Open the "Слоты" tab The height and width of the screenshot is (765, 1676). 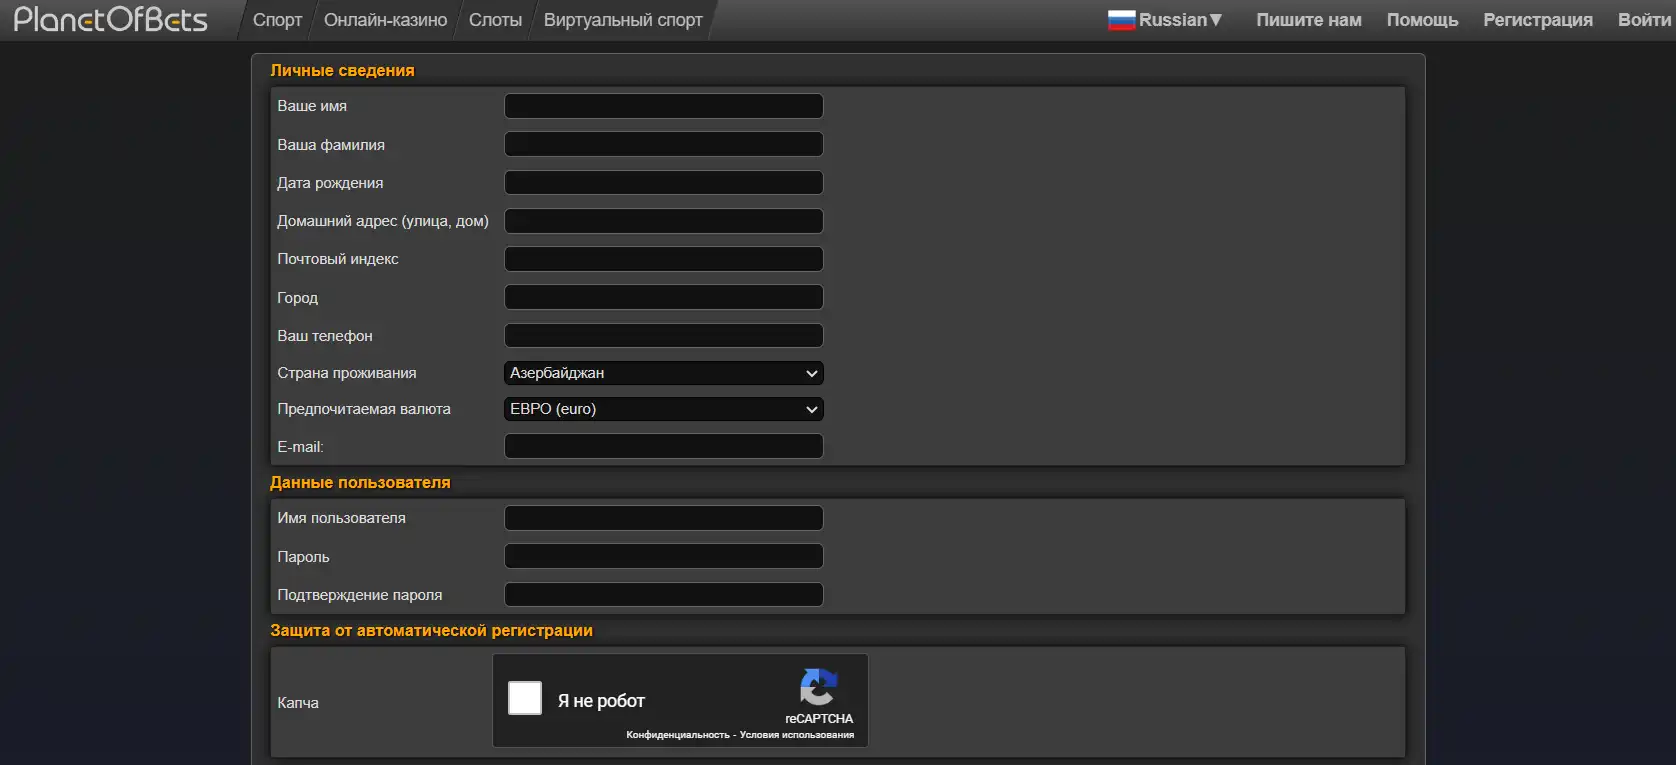coord(495,20)
